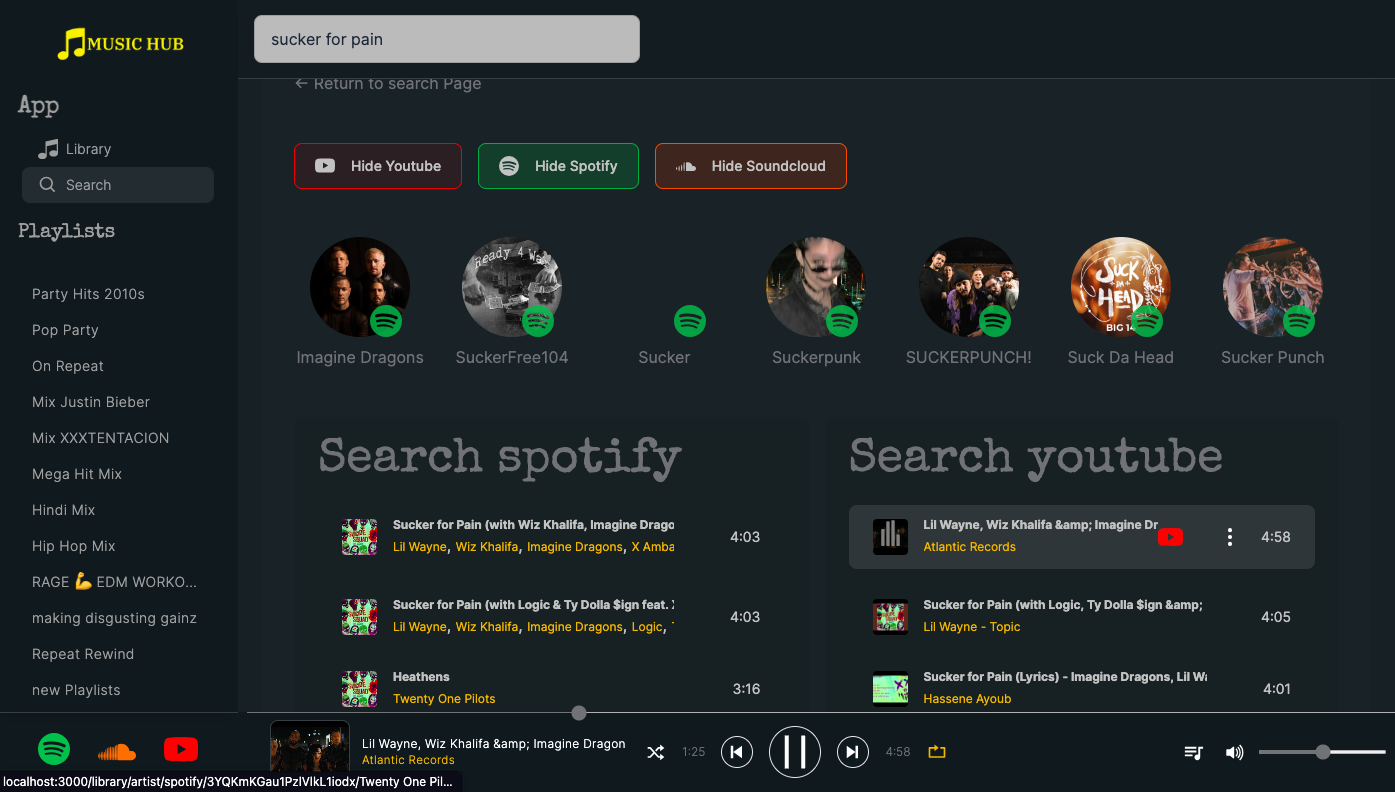Open Logic artist link in second track
1395x792 pixels.
pyautogui.click(x=647, y=627)
